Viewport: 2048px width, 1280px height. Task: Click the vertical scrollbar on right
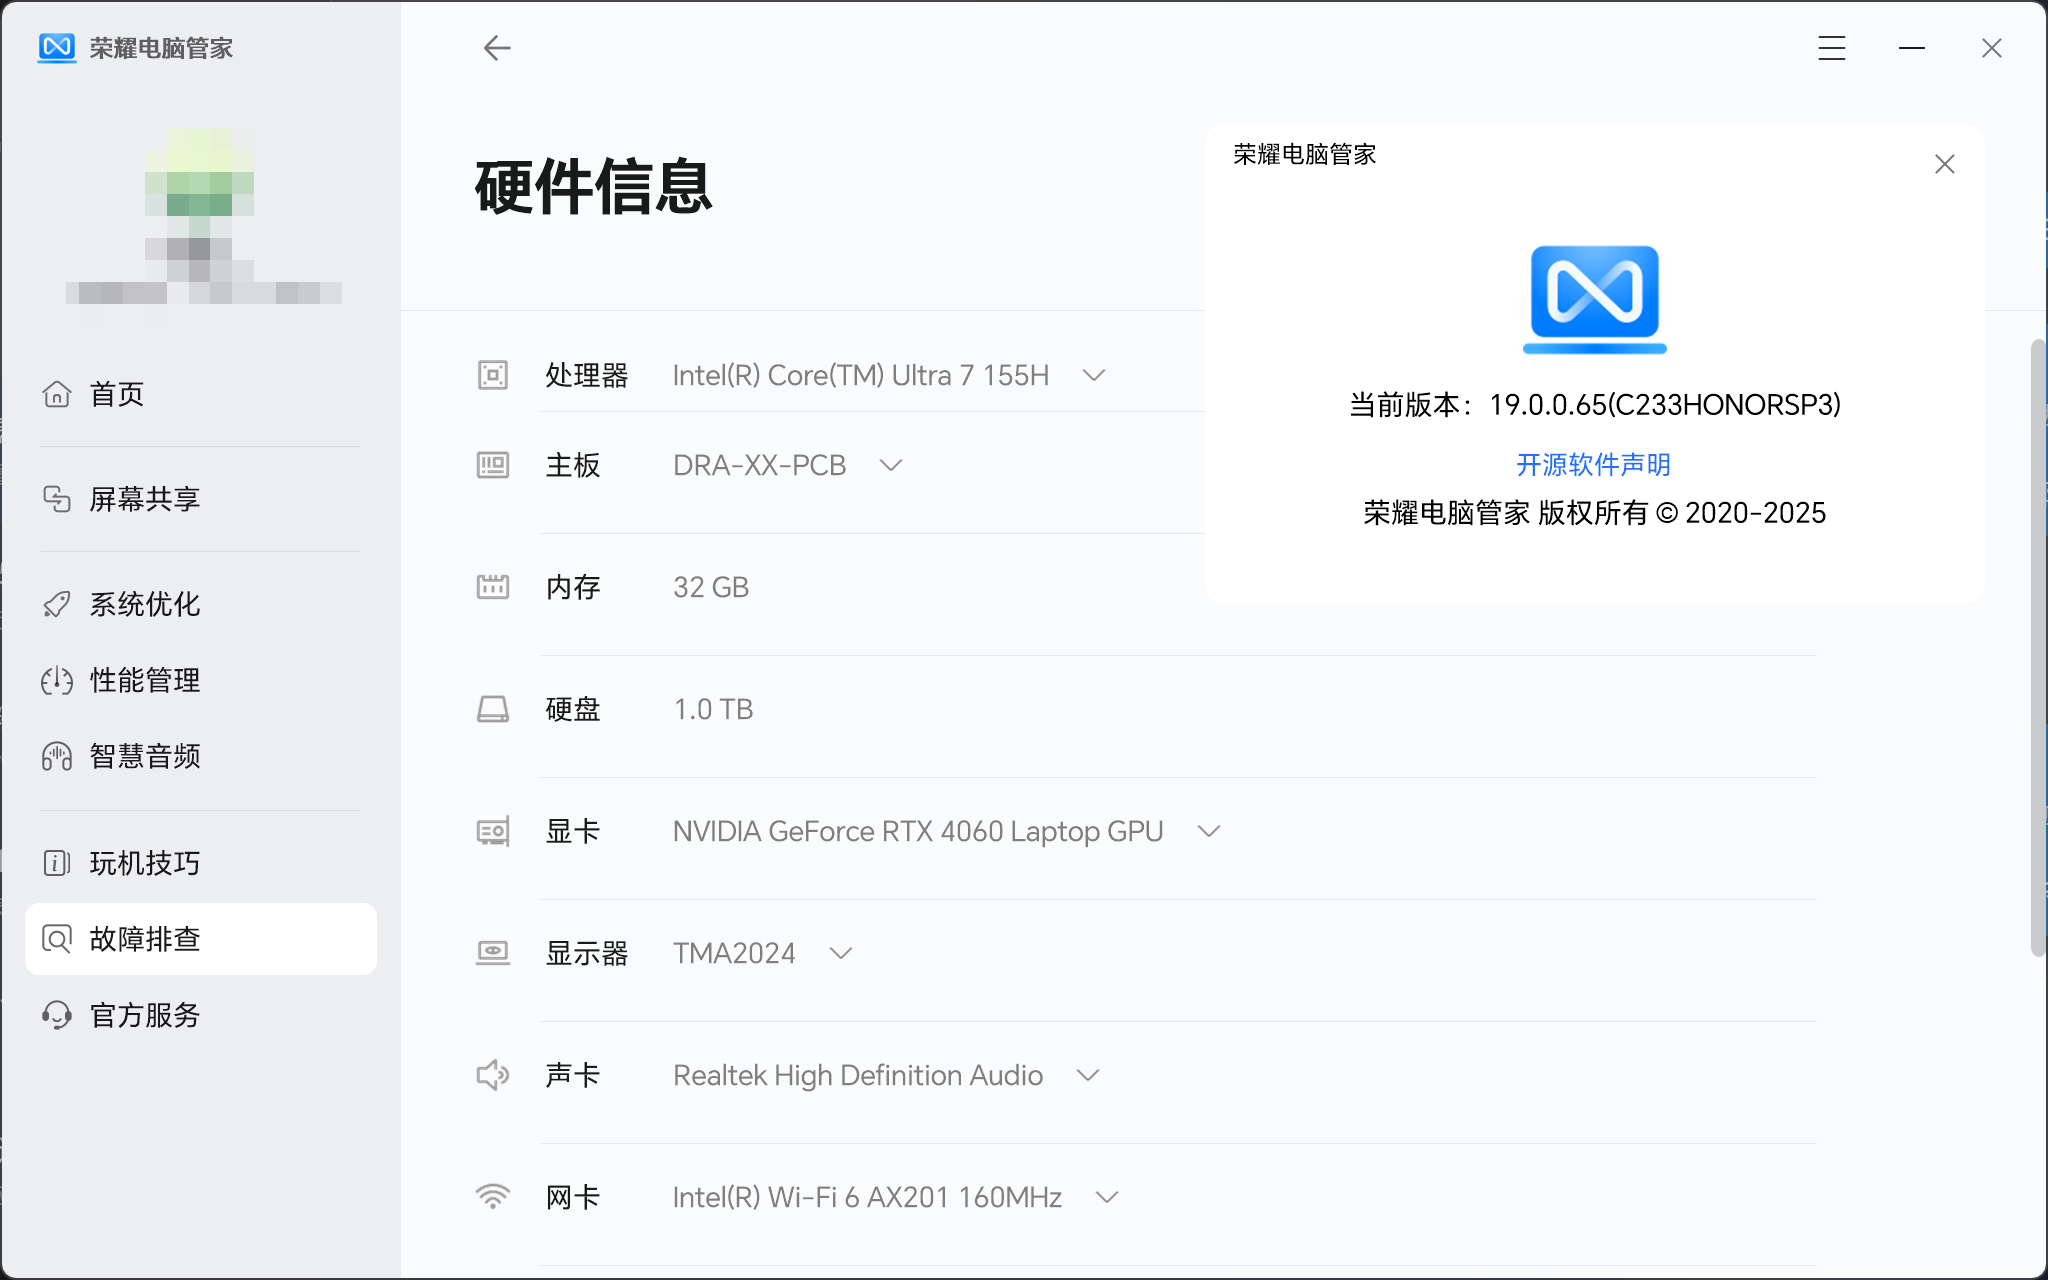pos(2037,648)
